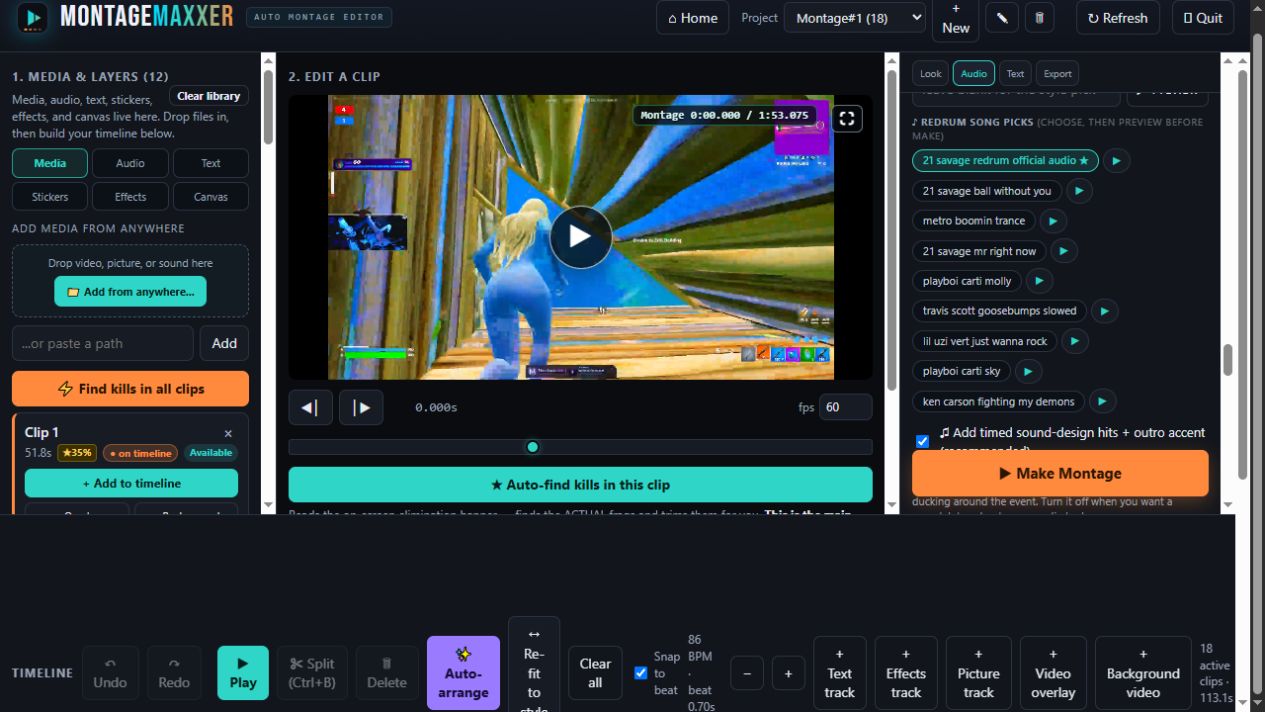
Task: Click Clear library button
Action: [x=209, y=96]
